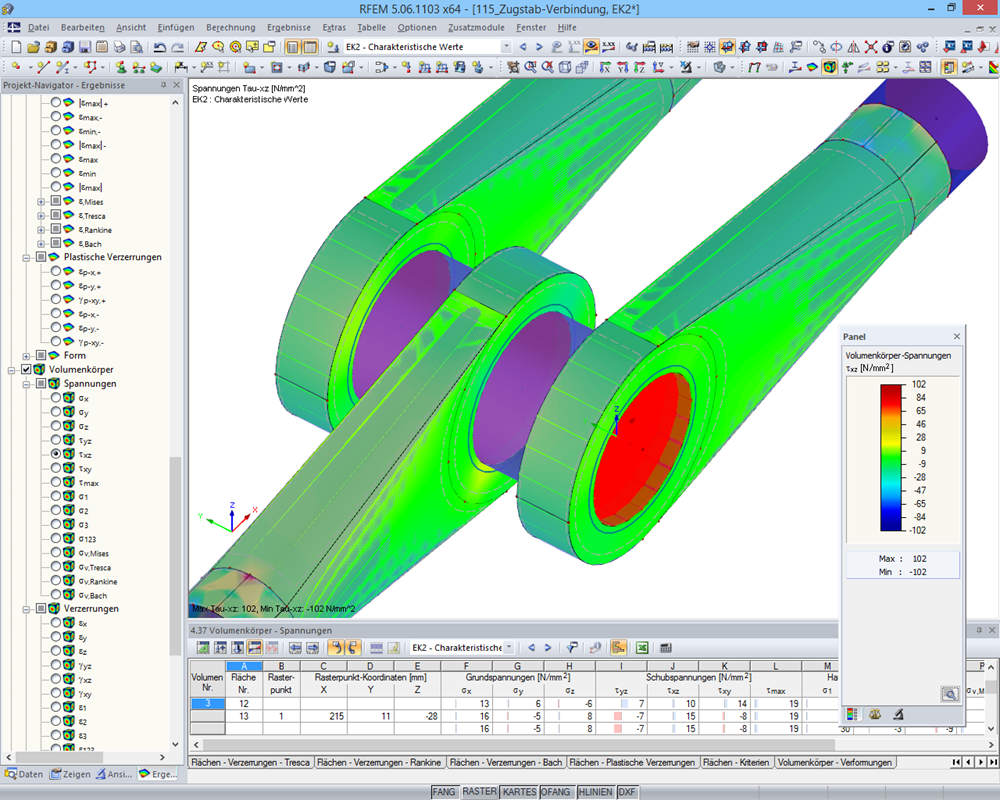Select the τyz stress radio button
Viewport: 1000px width, 800px height.
[x=56, y=440]
